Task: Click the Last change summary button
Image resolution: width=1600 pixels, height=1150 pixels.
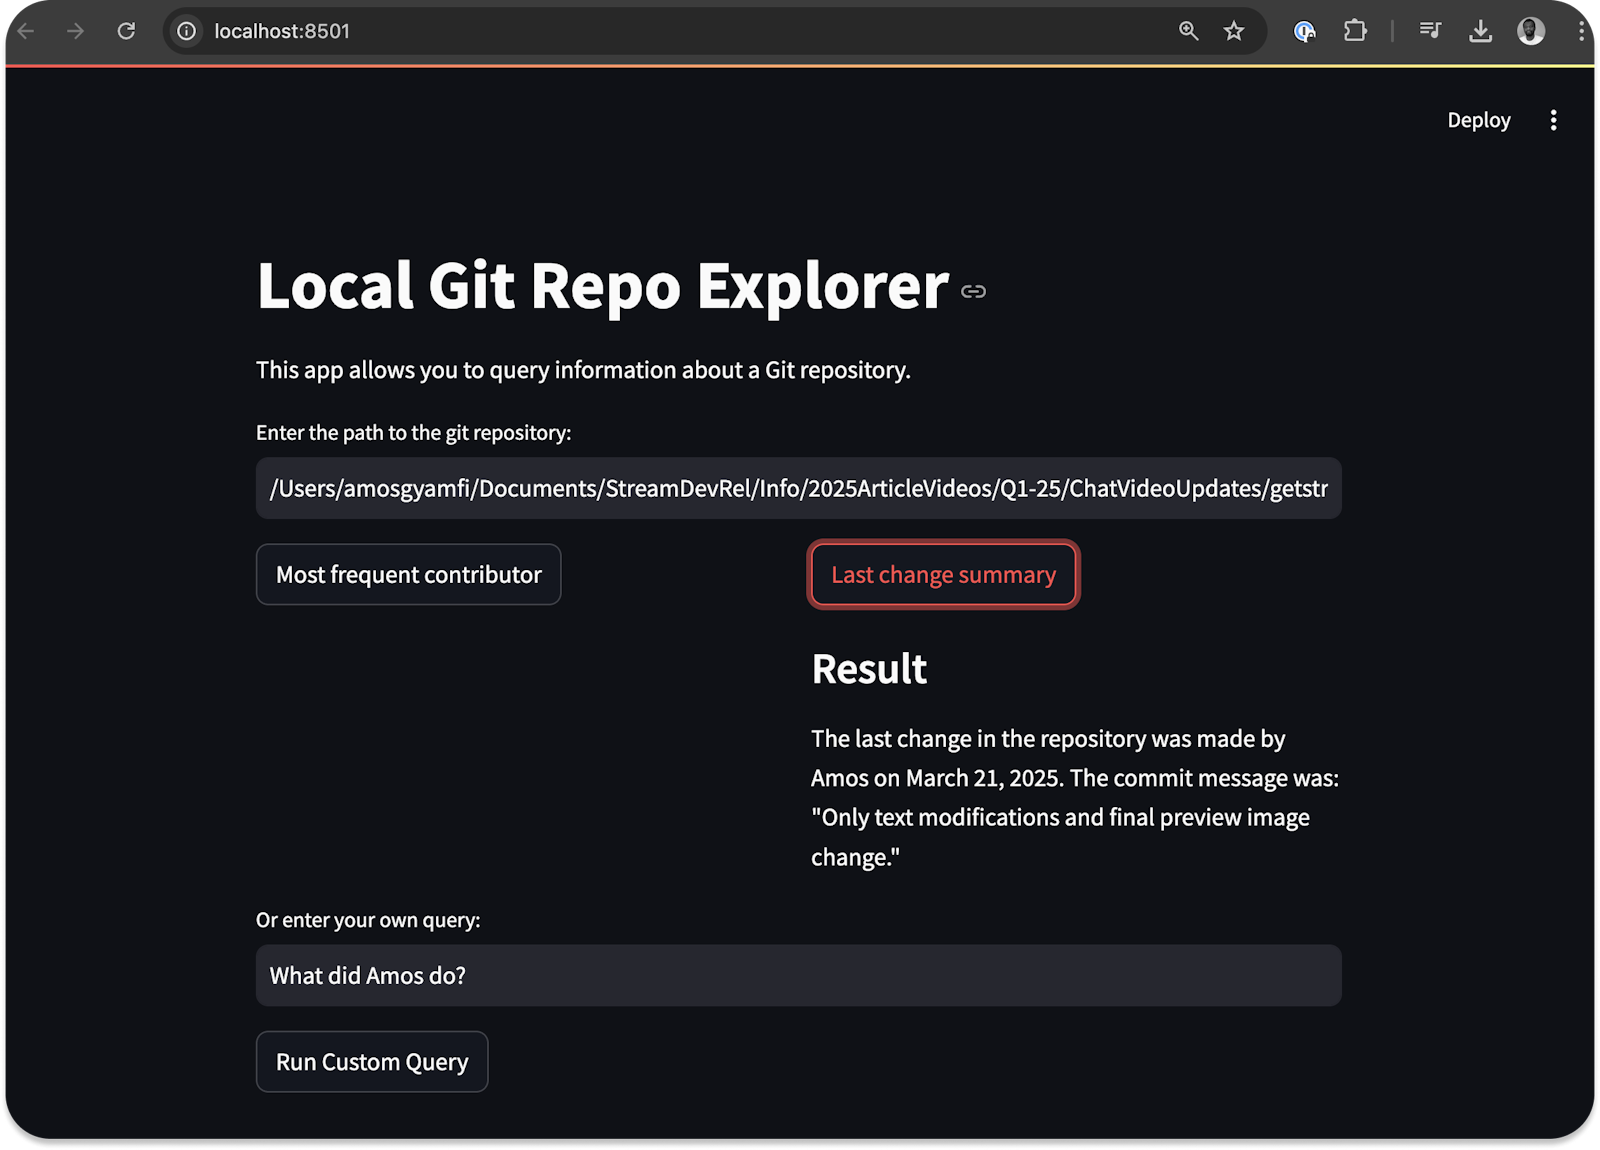Action: (x=942, y=574)
